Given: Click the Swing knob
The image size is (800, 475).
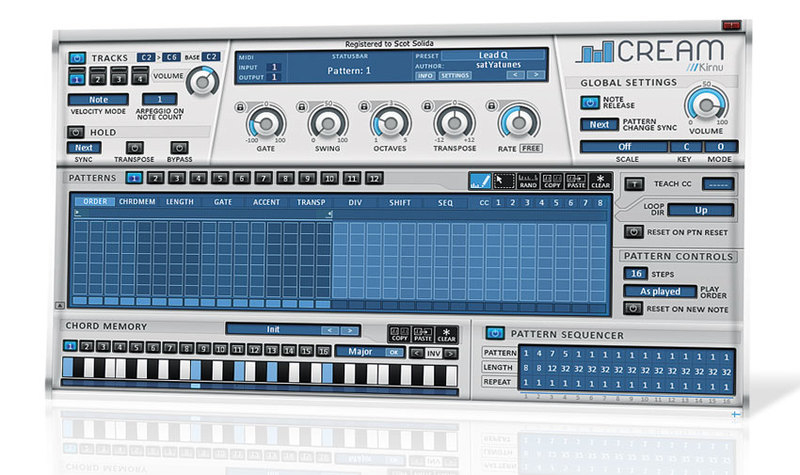Looking at the screenshot, I should click(325, 122).
